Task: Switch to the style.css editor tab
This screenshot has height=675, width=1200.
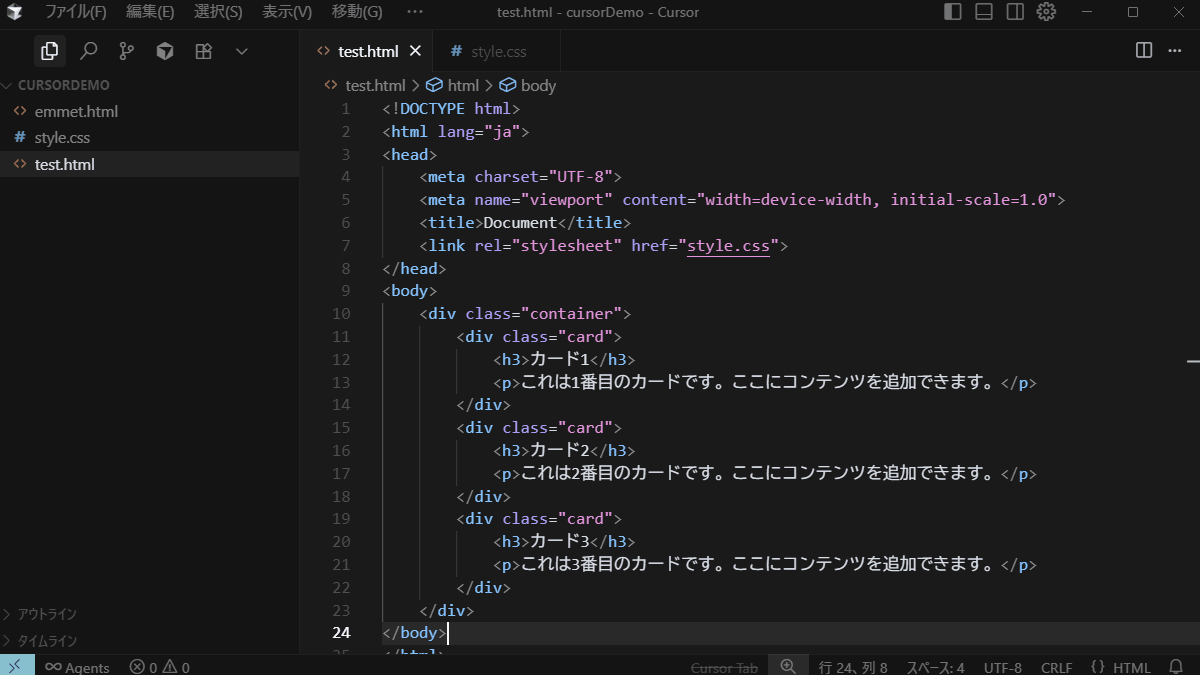Action: 496,51
